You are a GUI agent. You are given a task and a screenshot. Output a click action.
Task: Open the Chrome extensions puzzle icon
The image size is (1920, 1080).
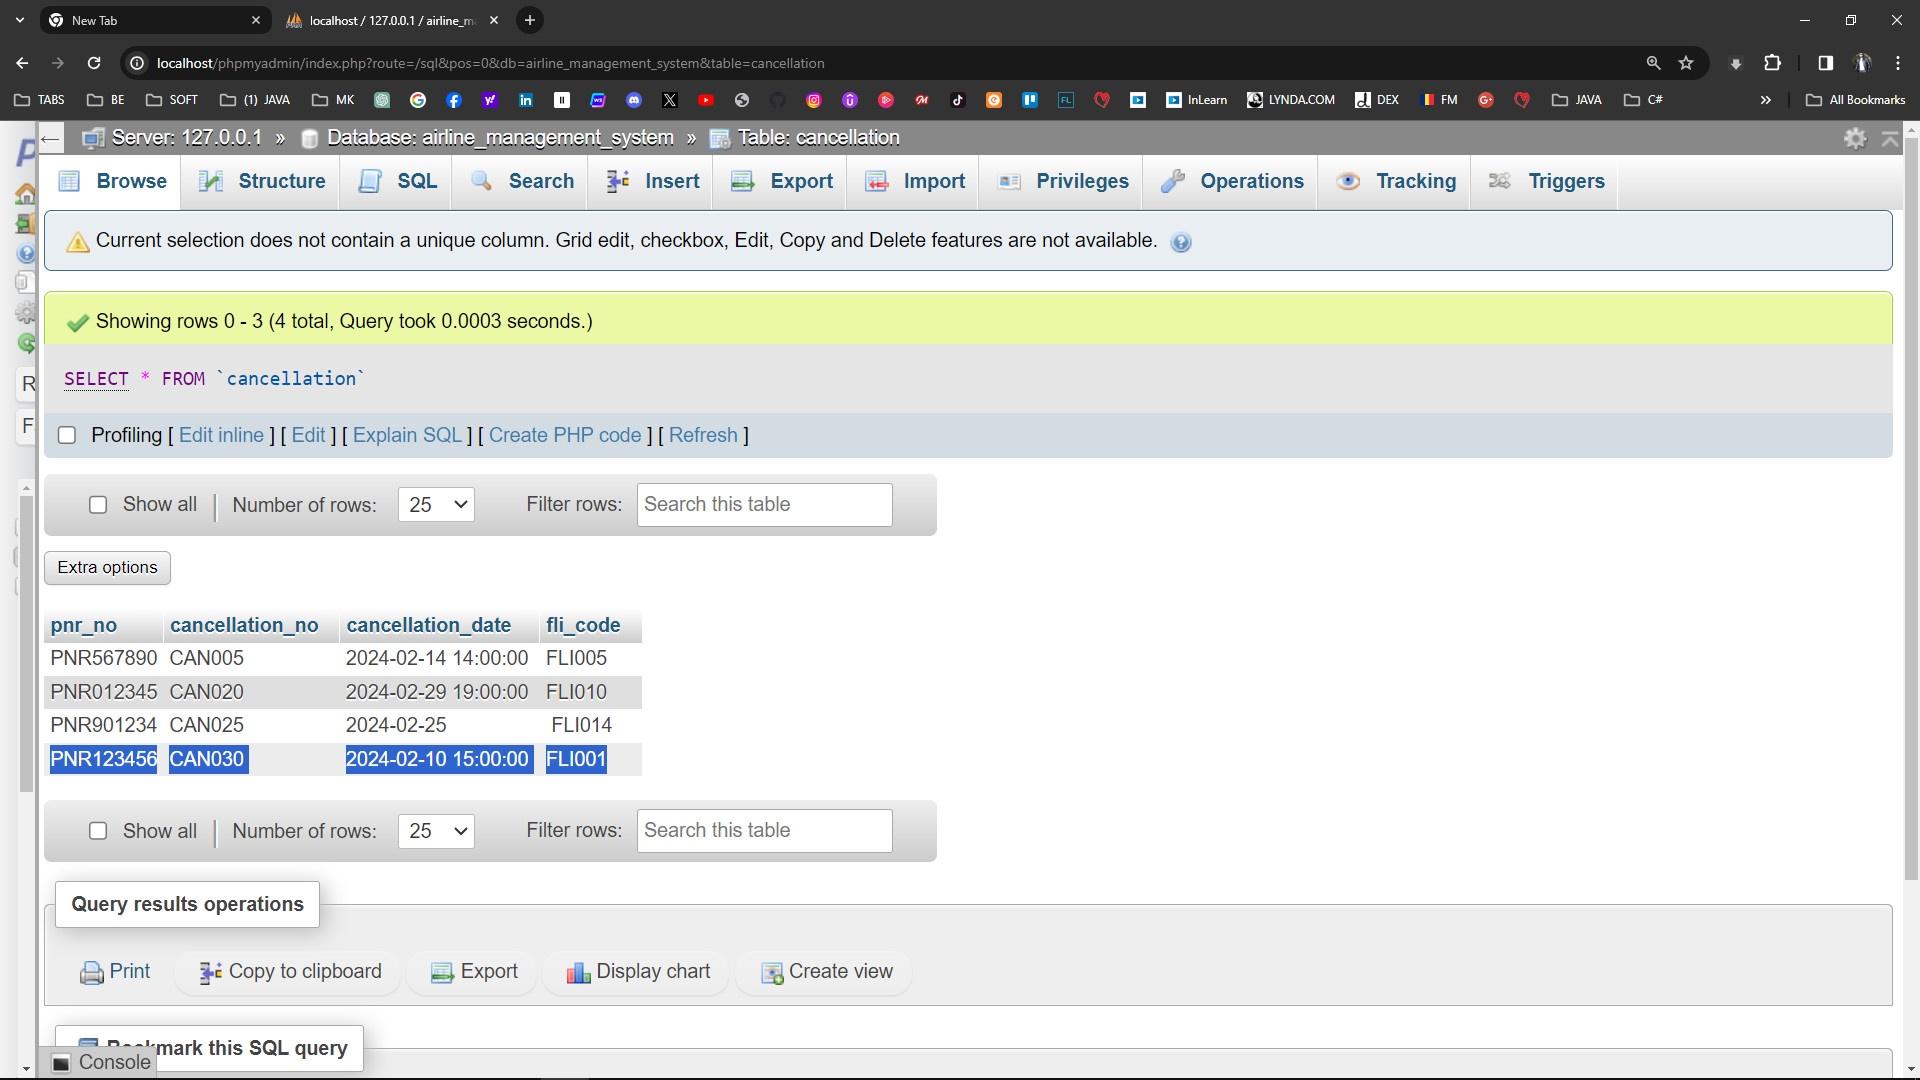coord(1772,63)
